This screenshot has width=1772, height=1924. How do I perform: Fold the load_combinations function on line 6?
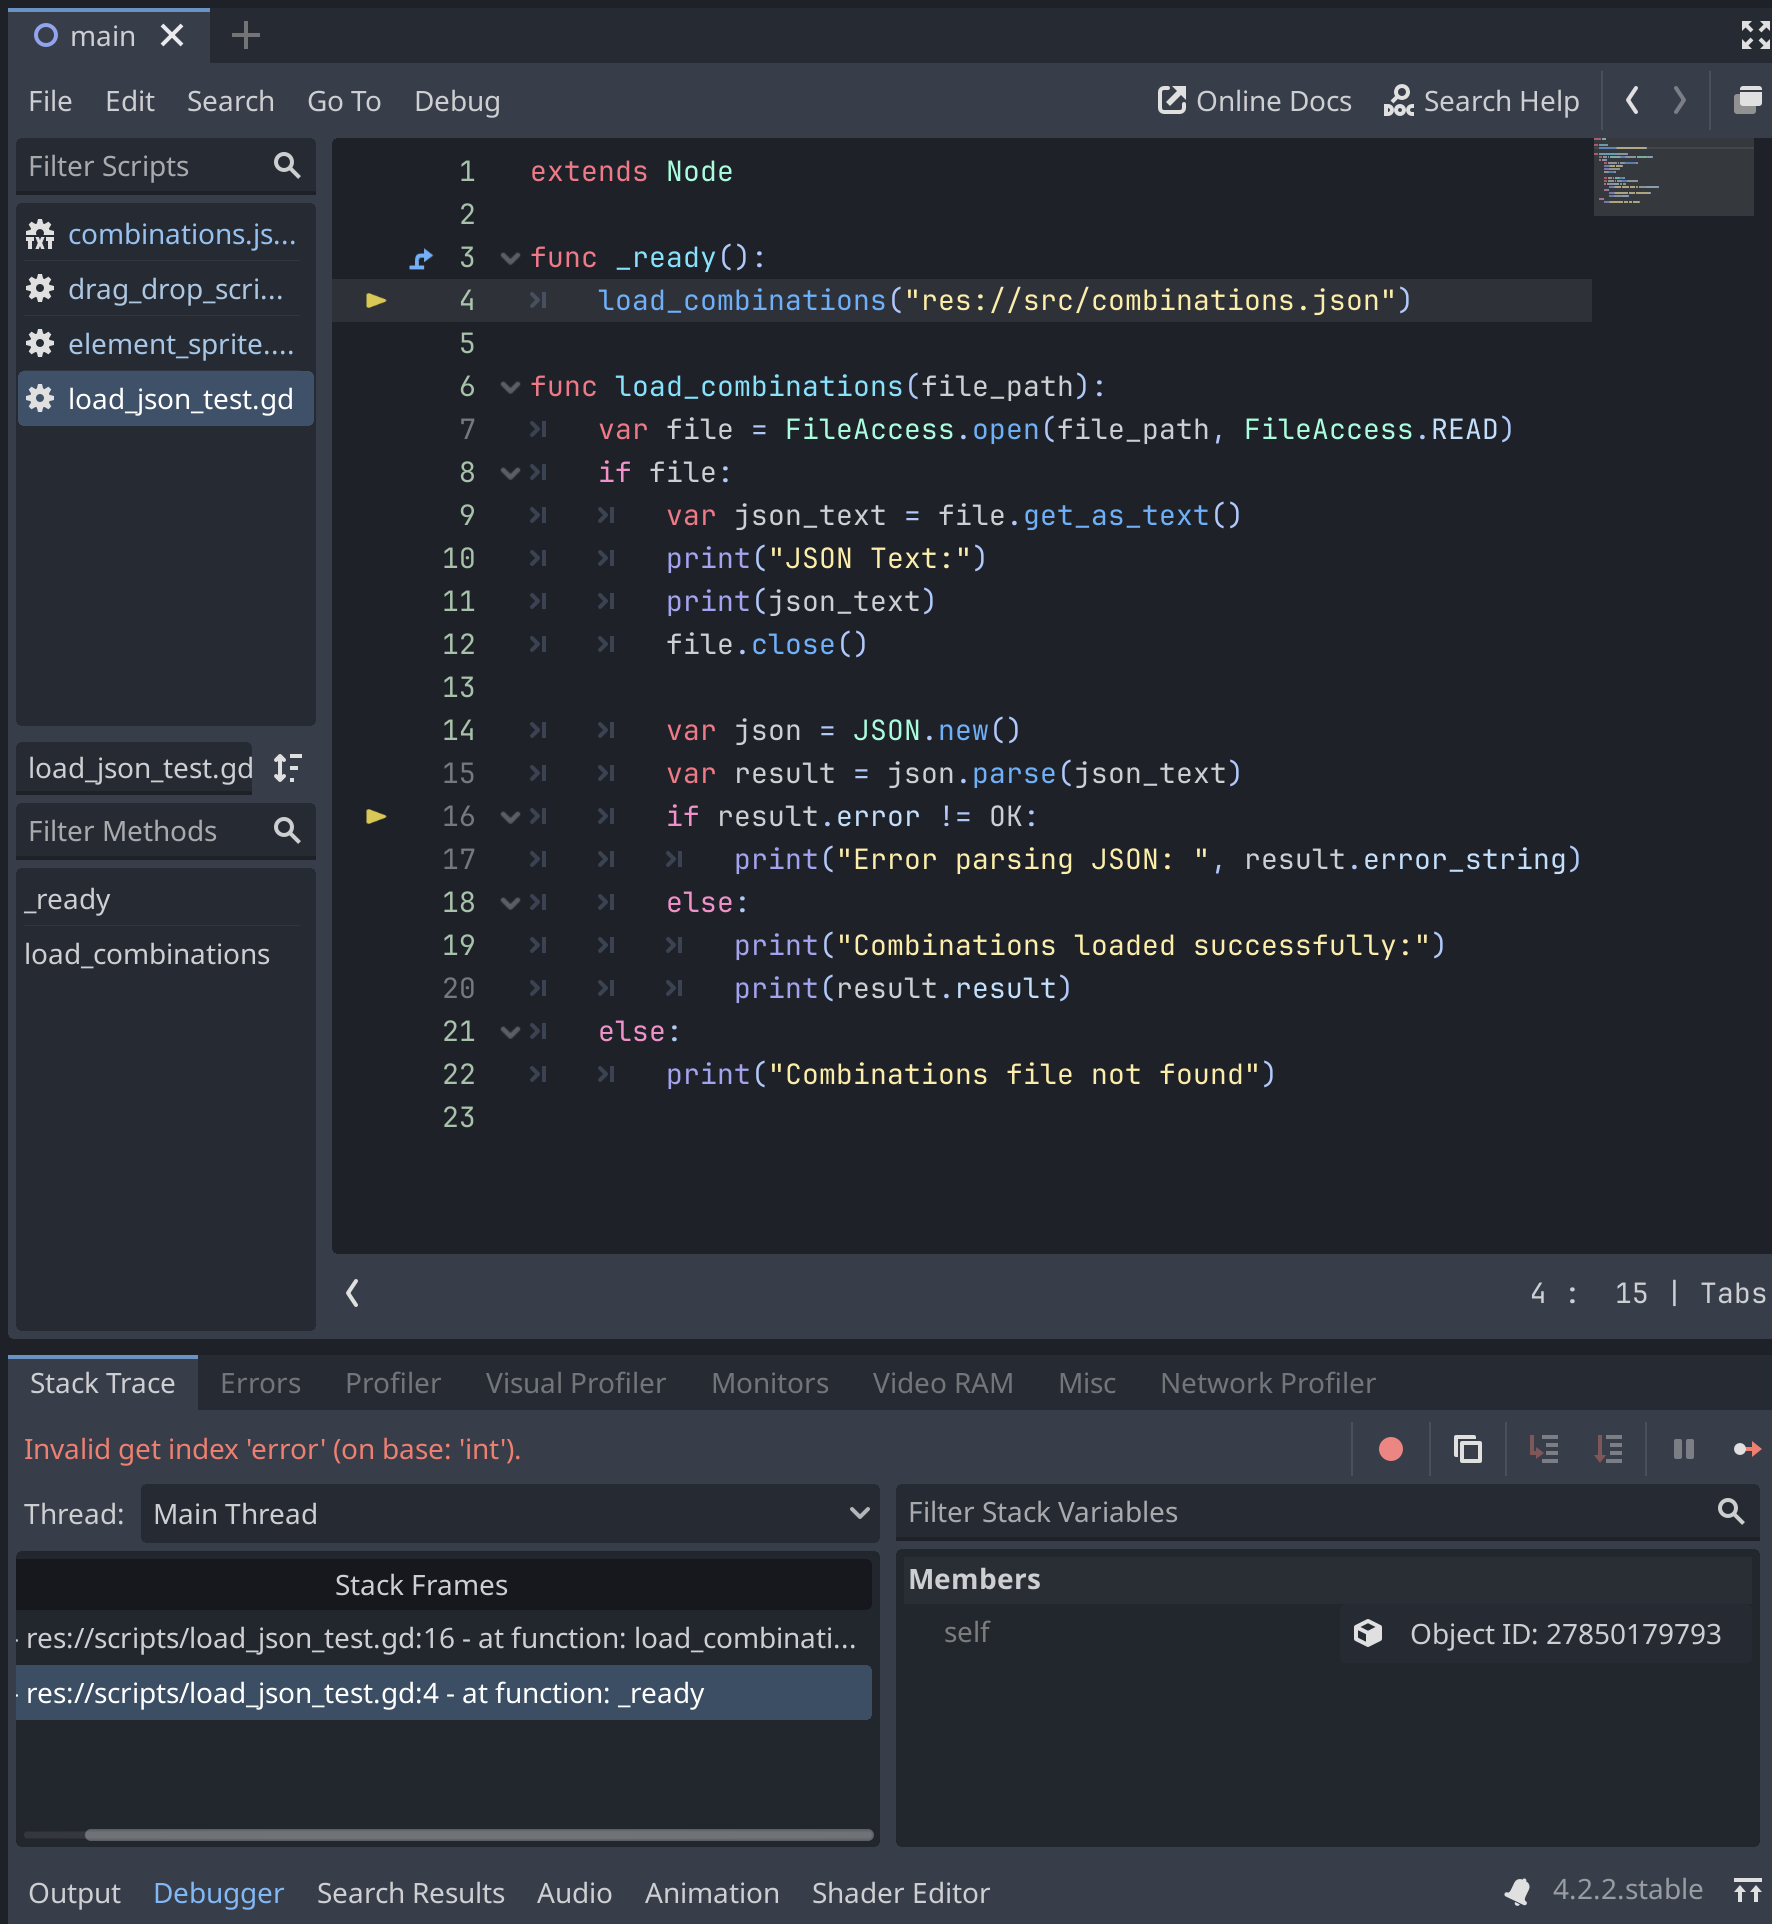click(510, 387)
